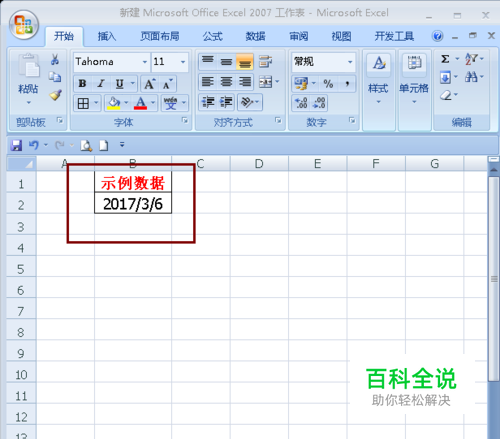
Task: Expand the fill color dropdown arrow
Action: tap(126, 103)
